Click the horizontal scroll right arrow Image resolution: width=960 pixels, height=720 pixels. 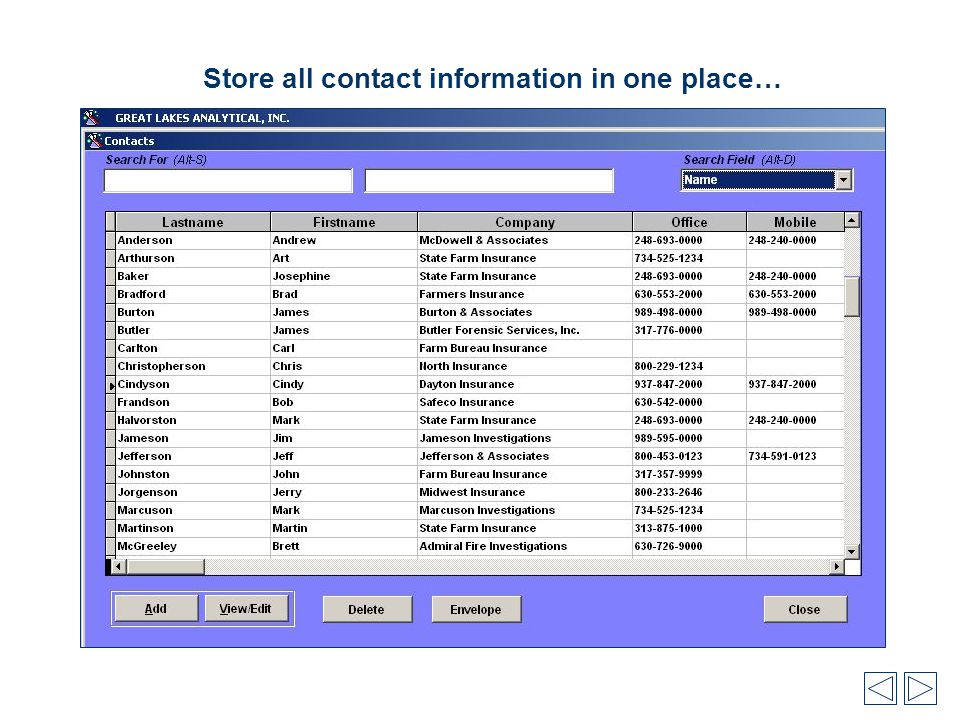[x=836, y=566]
